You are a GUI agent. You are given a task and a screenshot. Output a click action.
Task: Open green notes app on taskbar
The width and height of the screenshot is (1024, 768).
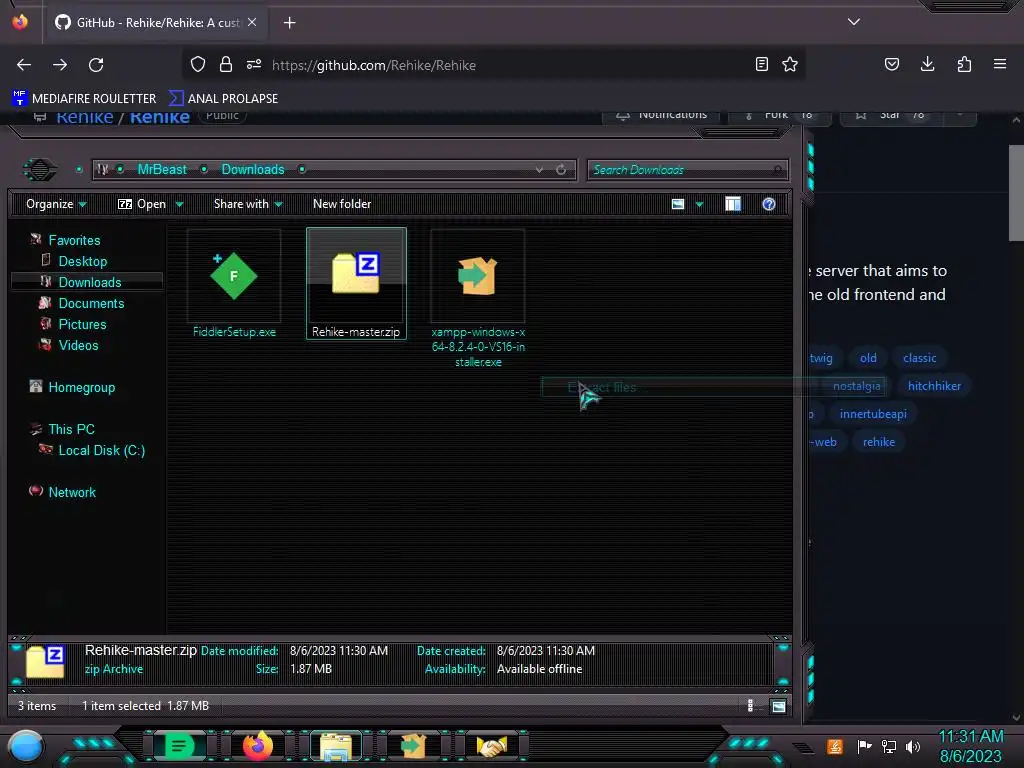179,746
